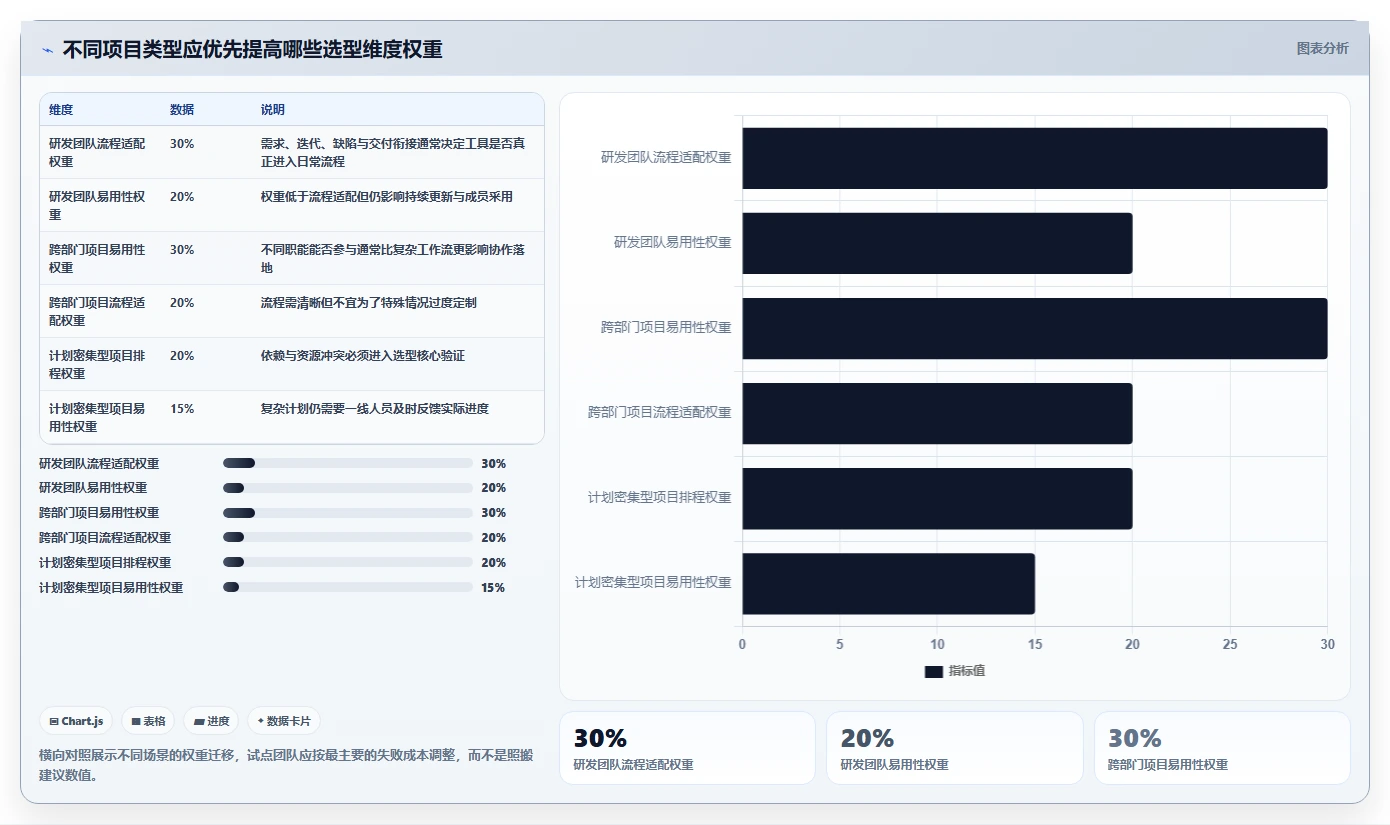This screenshot has height=825, width=1390.
Task: Click the 研发团队流程适配权重 bar in the chart
Action: click(x=1034, y=158)
